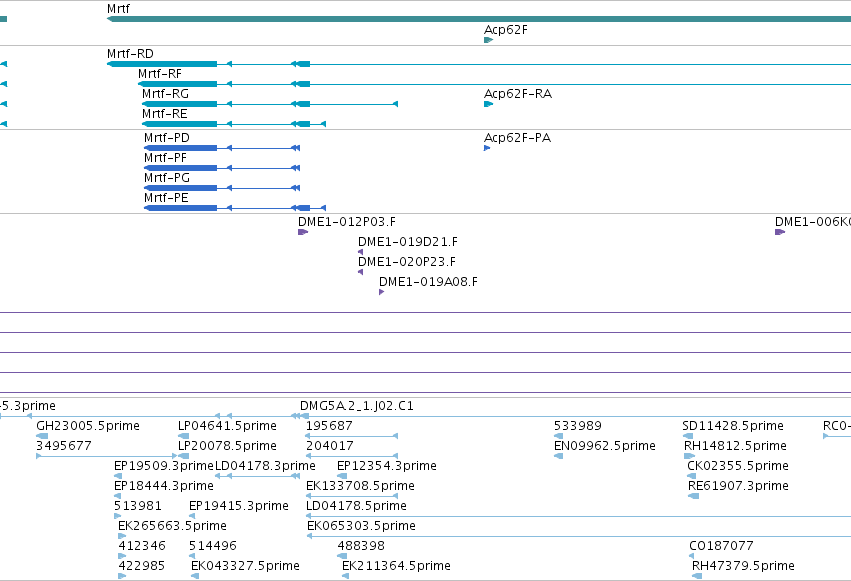Select the 204017 feature label
Image resolution: width=851 pixels, height=581 pixels.
point(329,446)
